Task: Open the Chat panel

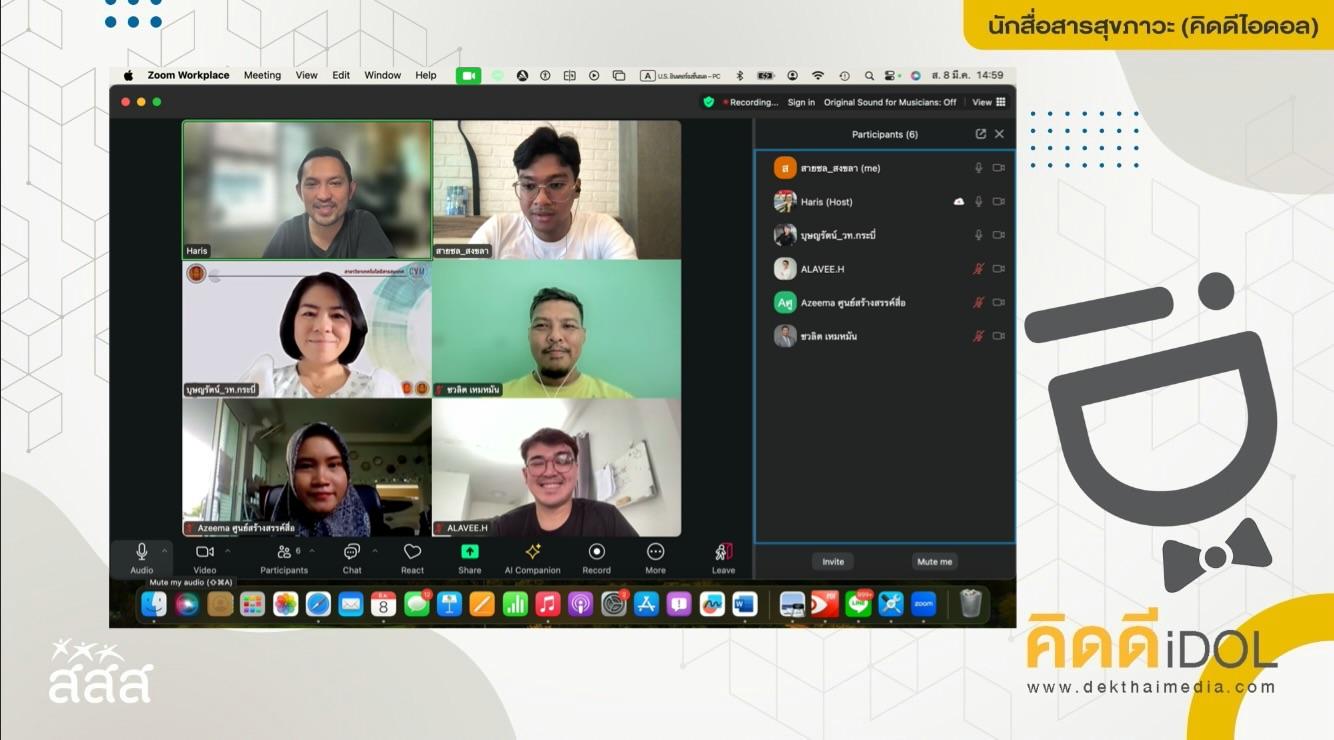Action: 352,553
